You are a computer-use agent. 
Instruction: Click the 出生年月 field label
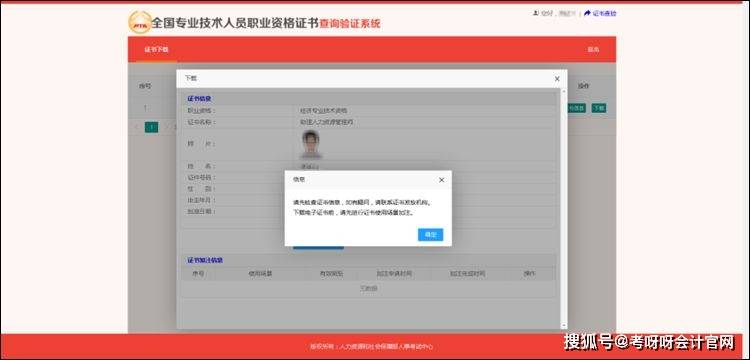click(201, 200)
